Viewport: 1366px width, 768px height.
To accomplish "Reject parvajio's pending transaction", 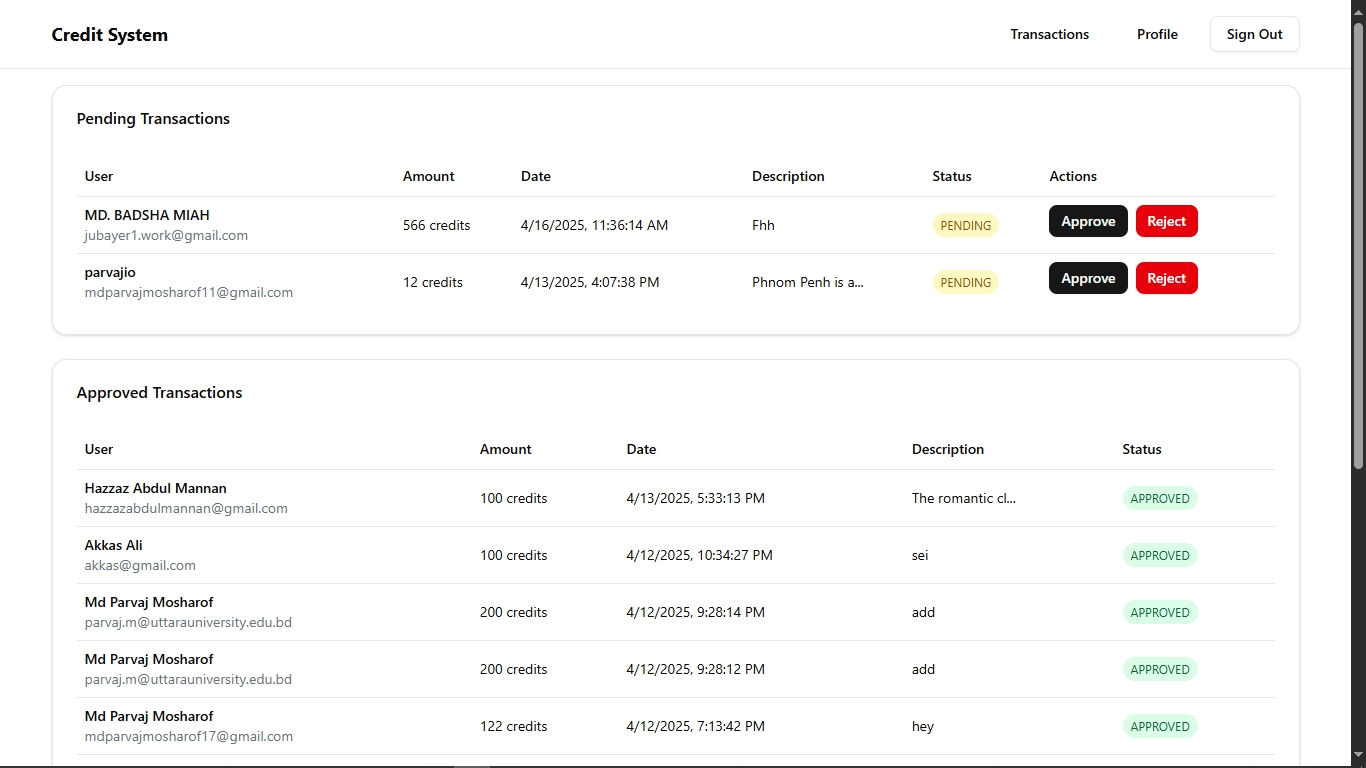I will 1166,278.
